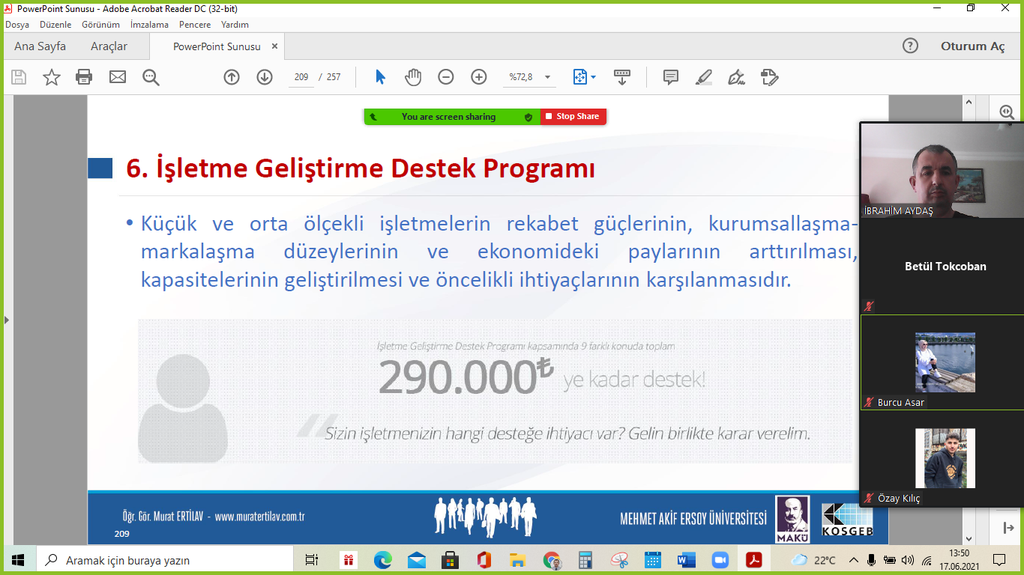This screenshot has height=575, width=1024.
Task: Show hidden system tray icons
Action: (x=854, y=560)
